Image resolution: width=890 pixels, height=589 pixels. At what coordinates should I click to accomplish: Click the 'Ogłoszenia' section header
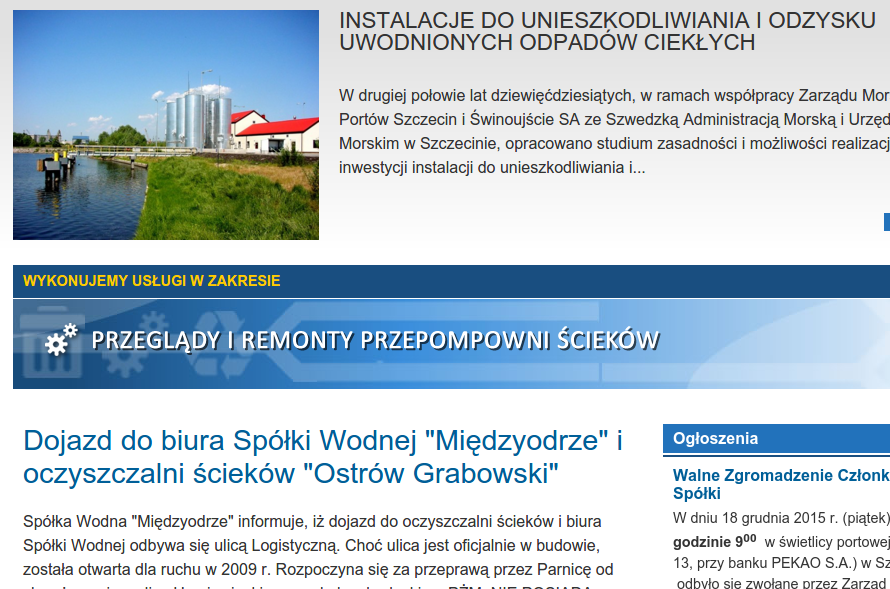[716, 439]
